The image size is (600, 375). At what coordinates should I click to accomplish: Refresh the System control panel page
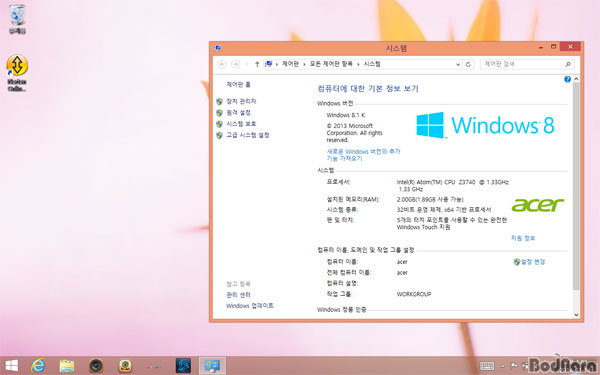(x=468, y=64)
